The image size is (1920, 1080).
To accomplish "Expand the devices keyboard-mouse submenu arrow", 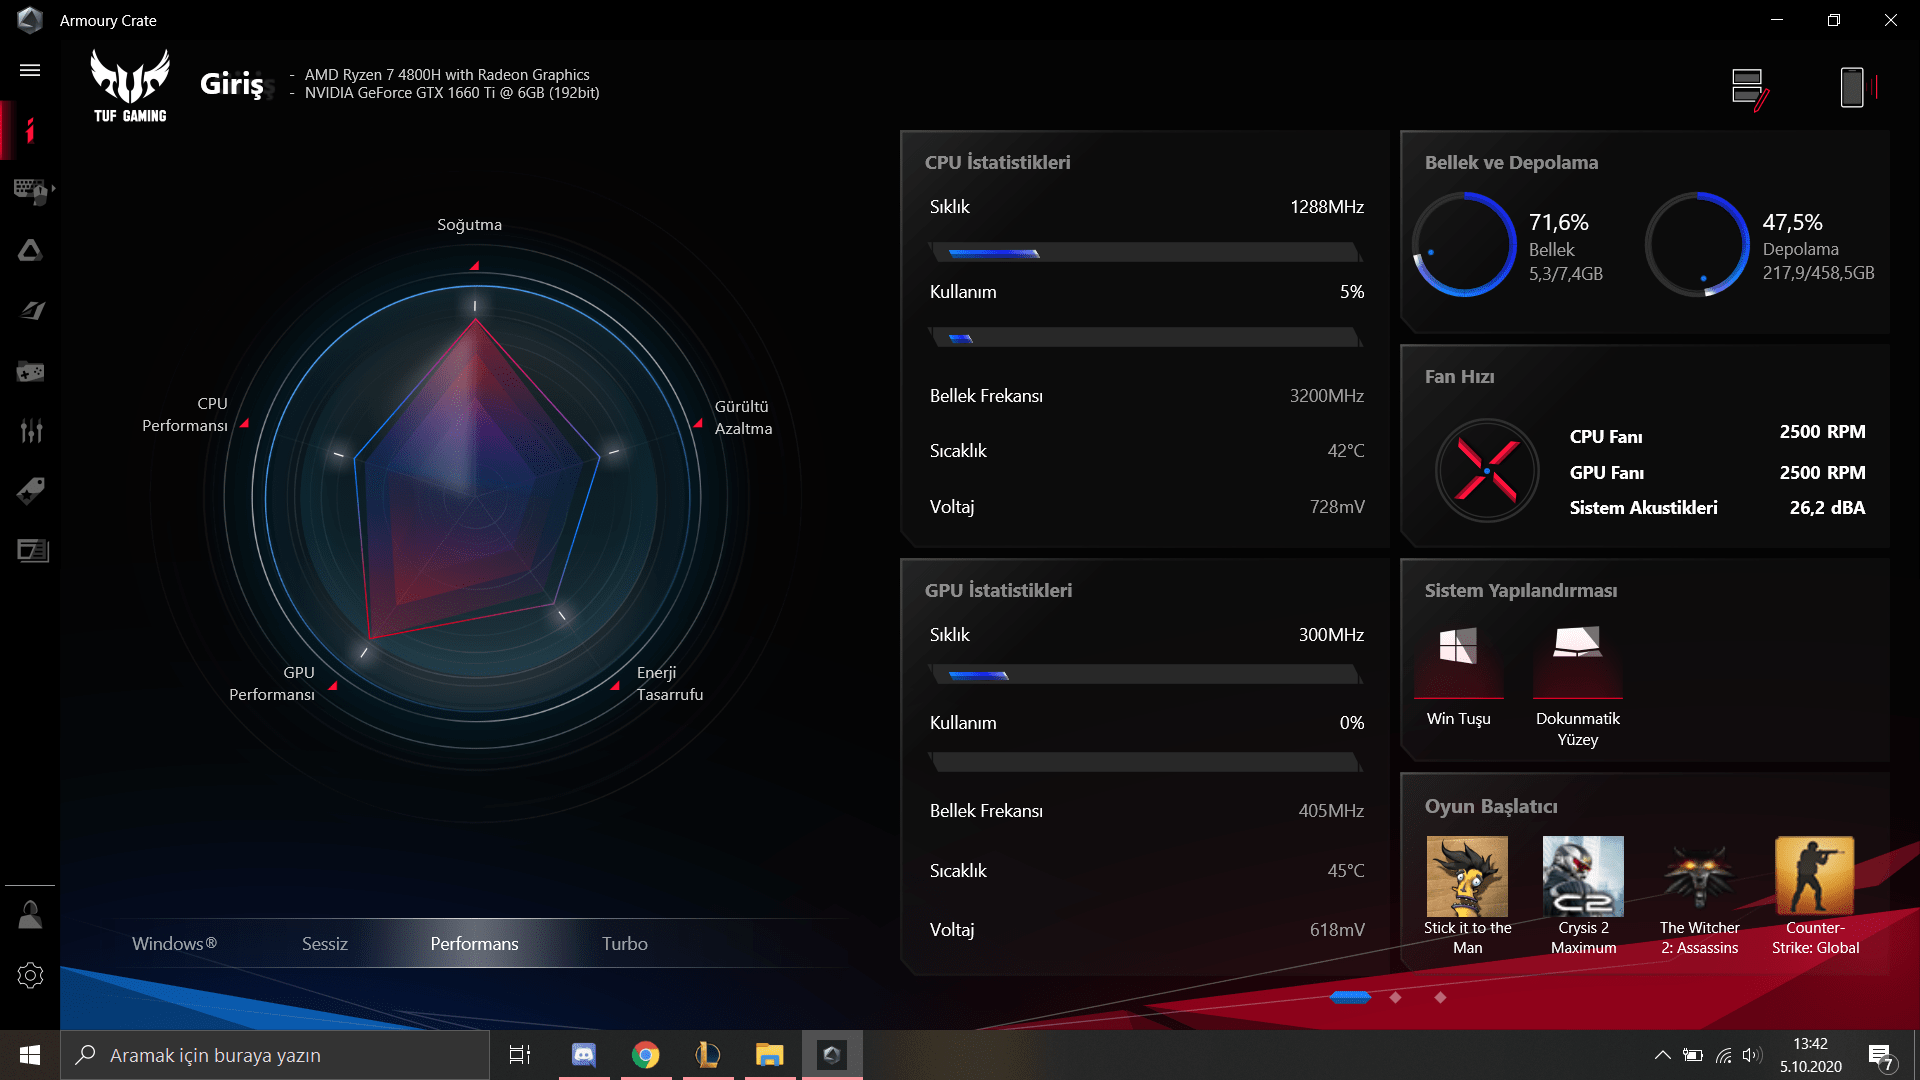I will pyautogui.click(x=53, y=188).
